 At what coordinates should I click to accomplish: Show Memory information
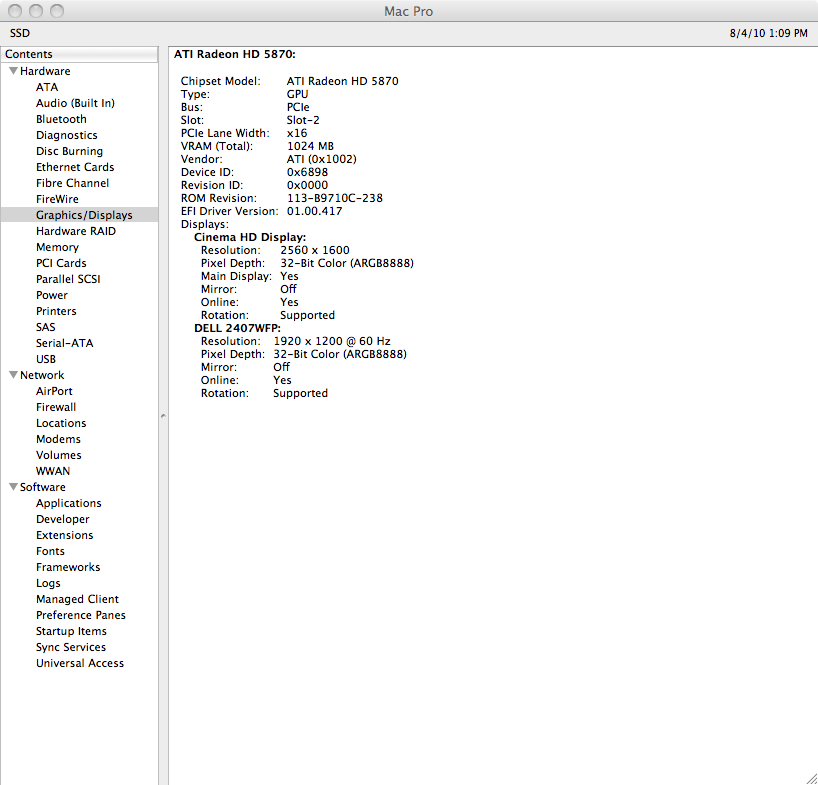pyautogui.click(x=57, y=247)
